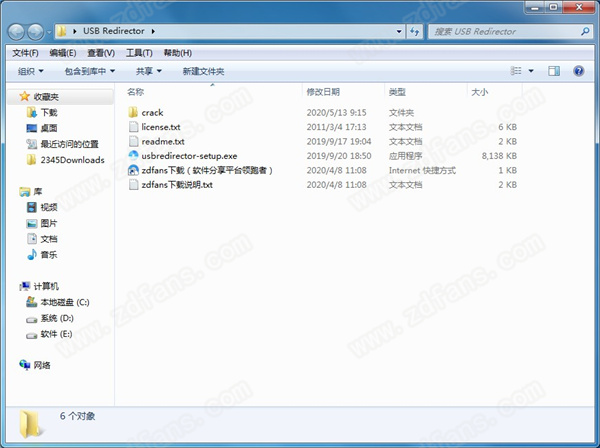
Task: Select the license.txt file icon
Action: coord(133,127)
